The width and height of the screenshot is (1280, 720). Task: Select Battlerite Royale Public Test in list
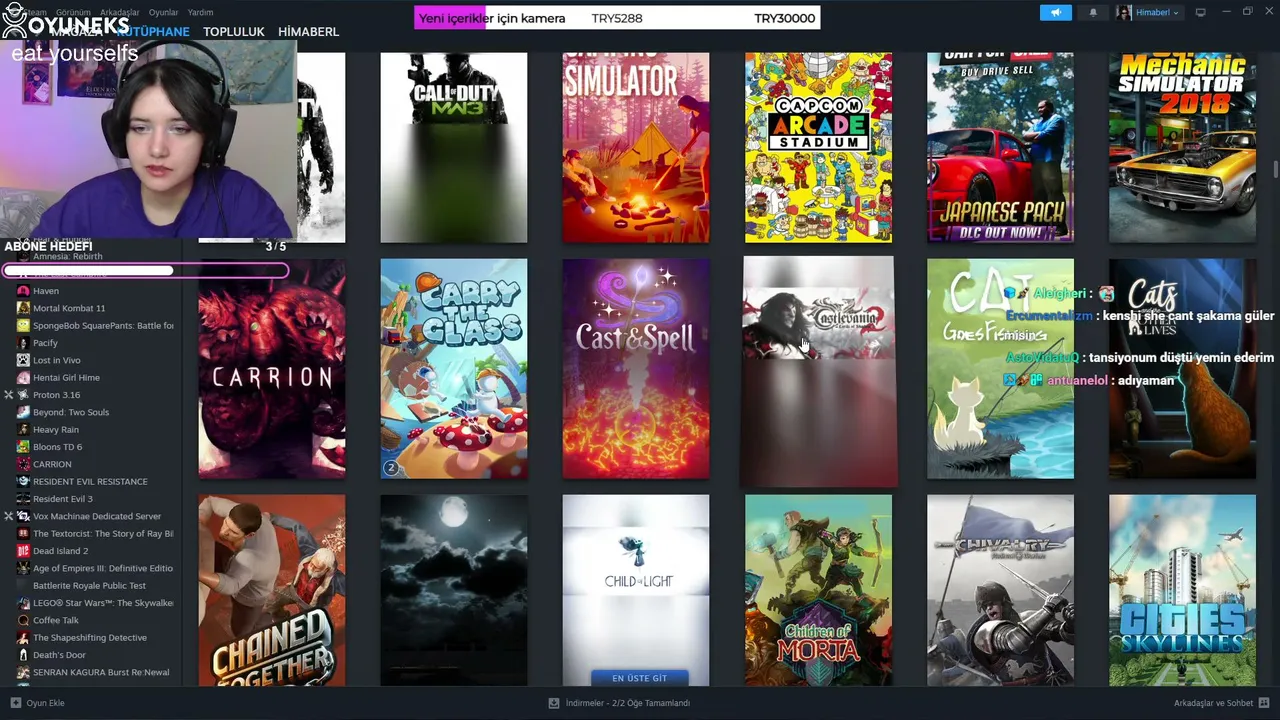(x=89, y=586)
